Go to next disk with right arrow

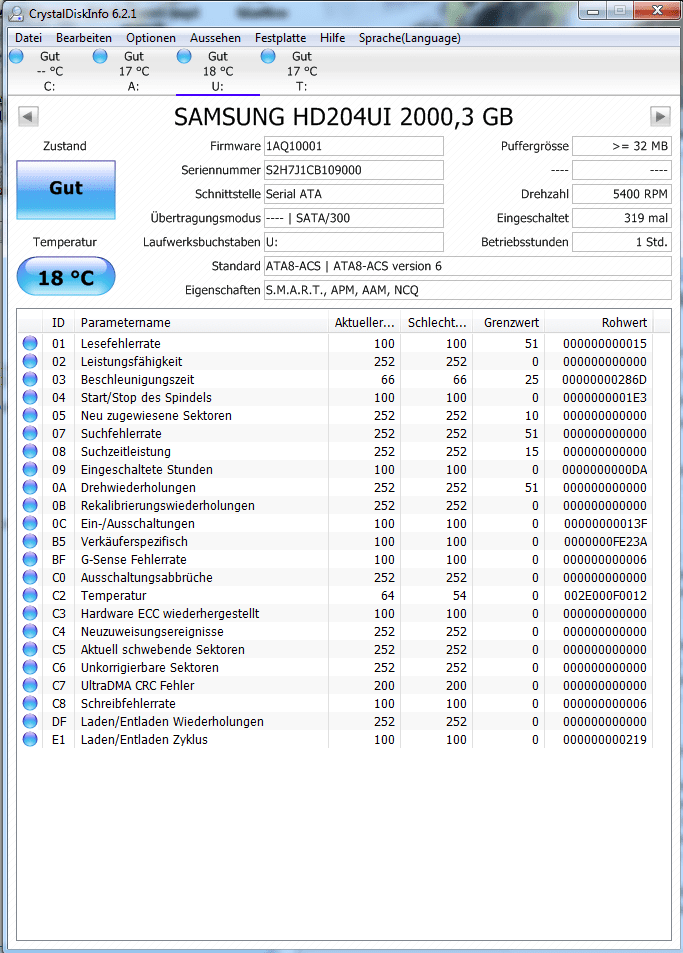click(661, 116)
